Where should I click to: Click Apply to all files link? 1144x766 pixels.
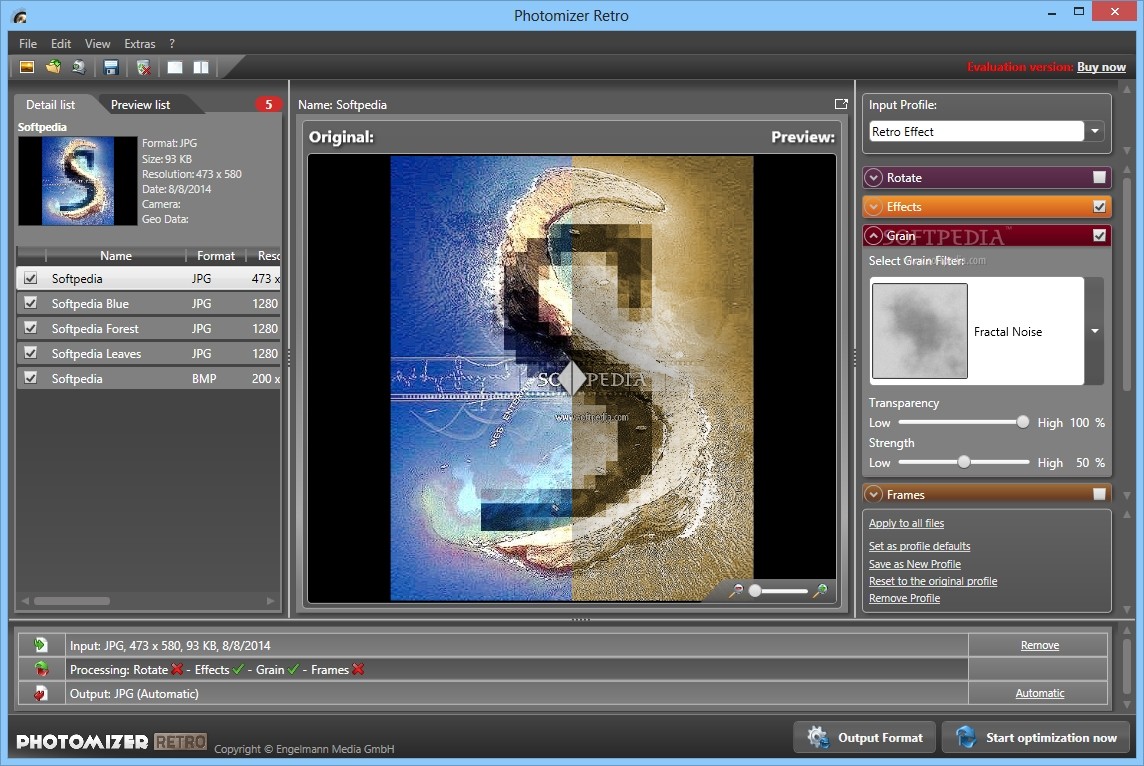[x=906, y=523]
